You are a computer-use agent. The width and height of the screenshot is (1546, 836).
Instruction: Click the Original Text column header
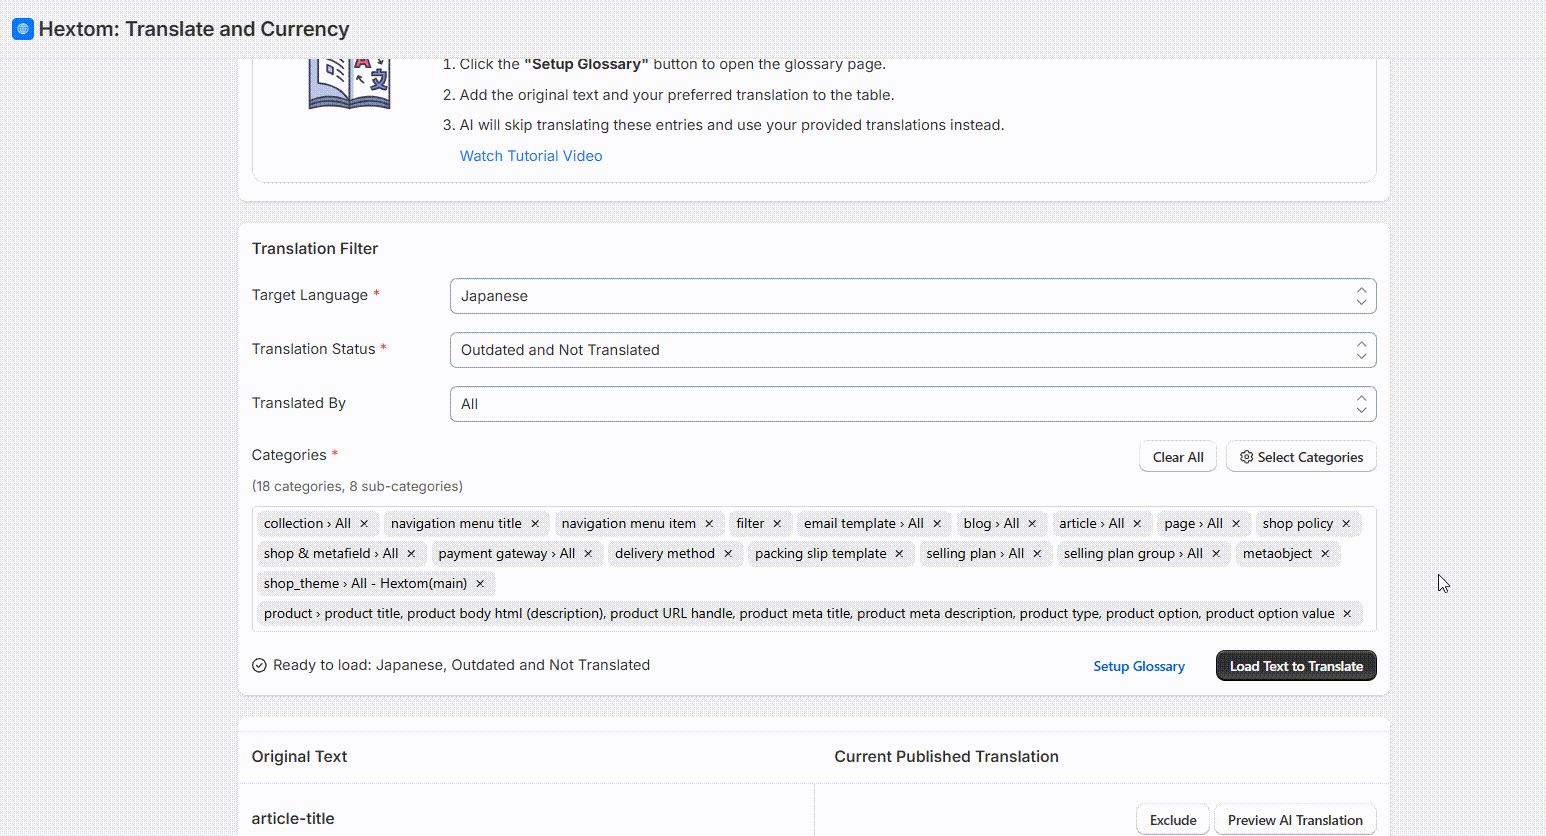pos(299,756)
